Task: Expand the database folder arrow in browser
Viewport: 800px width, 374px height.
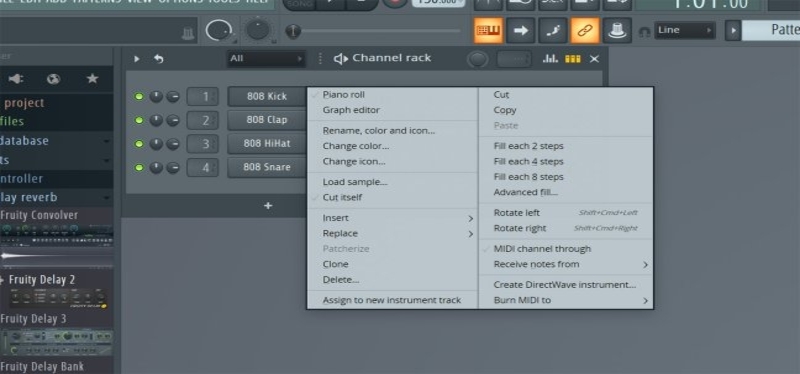Action: point(106,141)
